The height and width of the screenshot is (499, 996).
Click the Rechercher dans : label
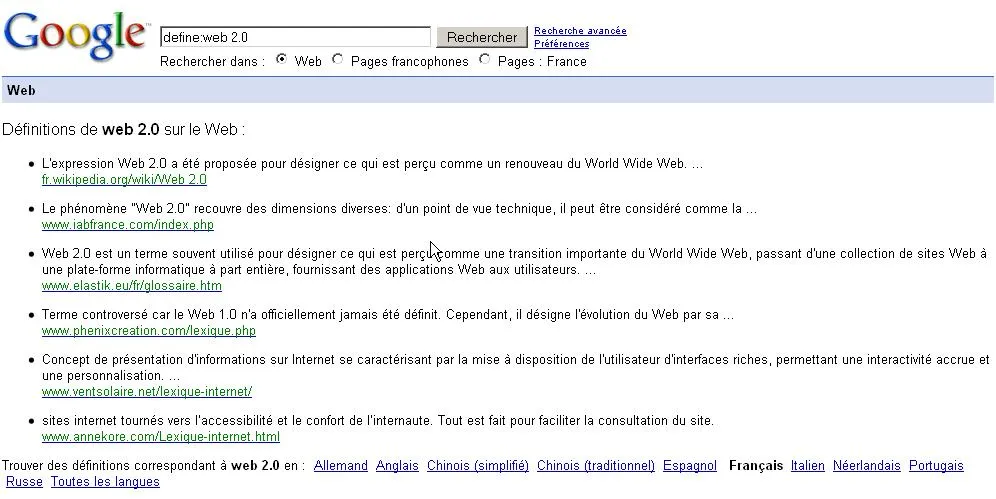click(x=212, y=62)
